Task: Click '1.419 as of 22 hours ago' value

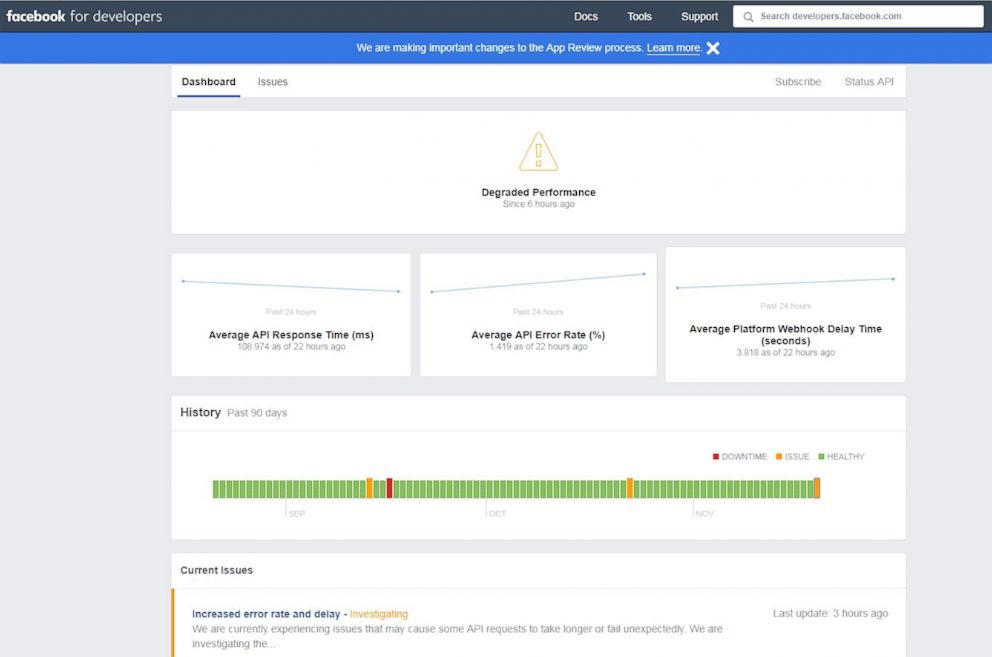Action: pos(538,346)
